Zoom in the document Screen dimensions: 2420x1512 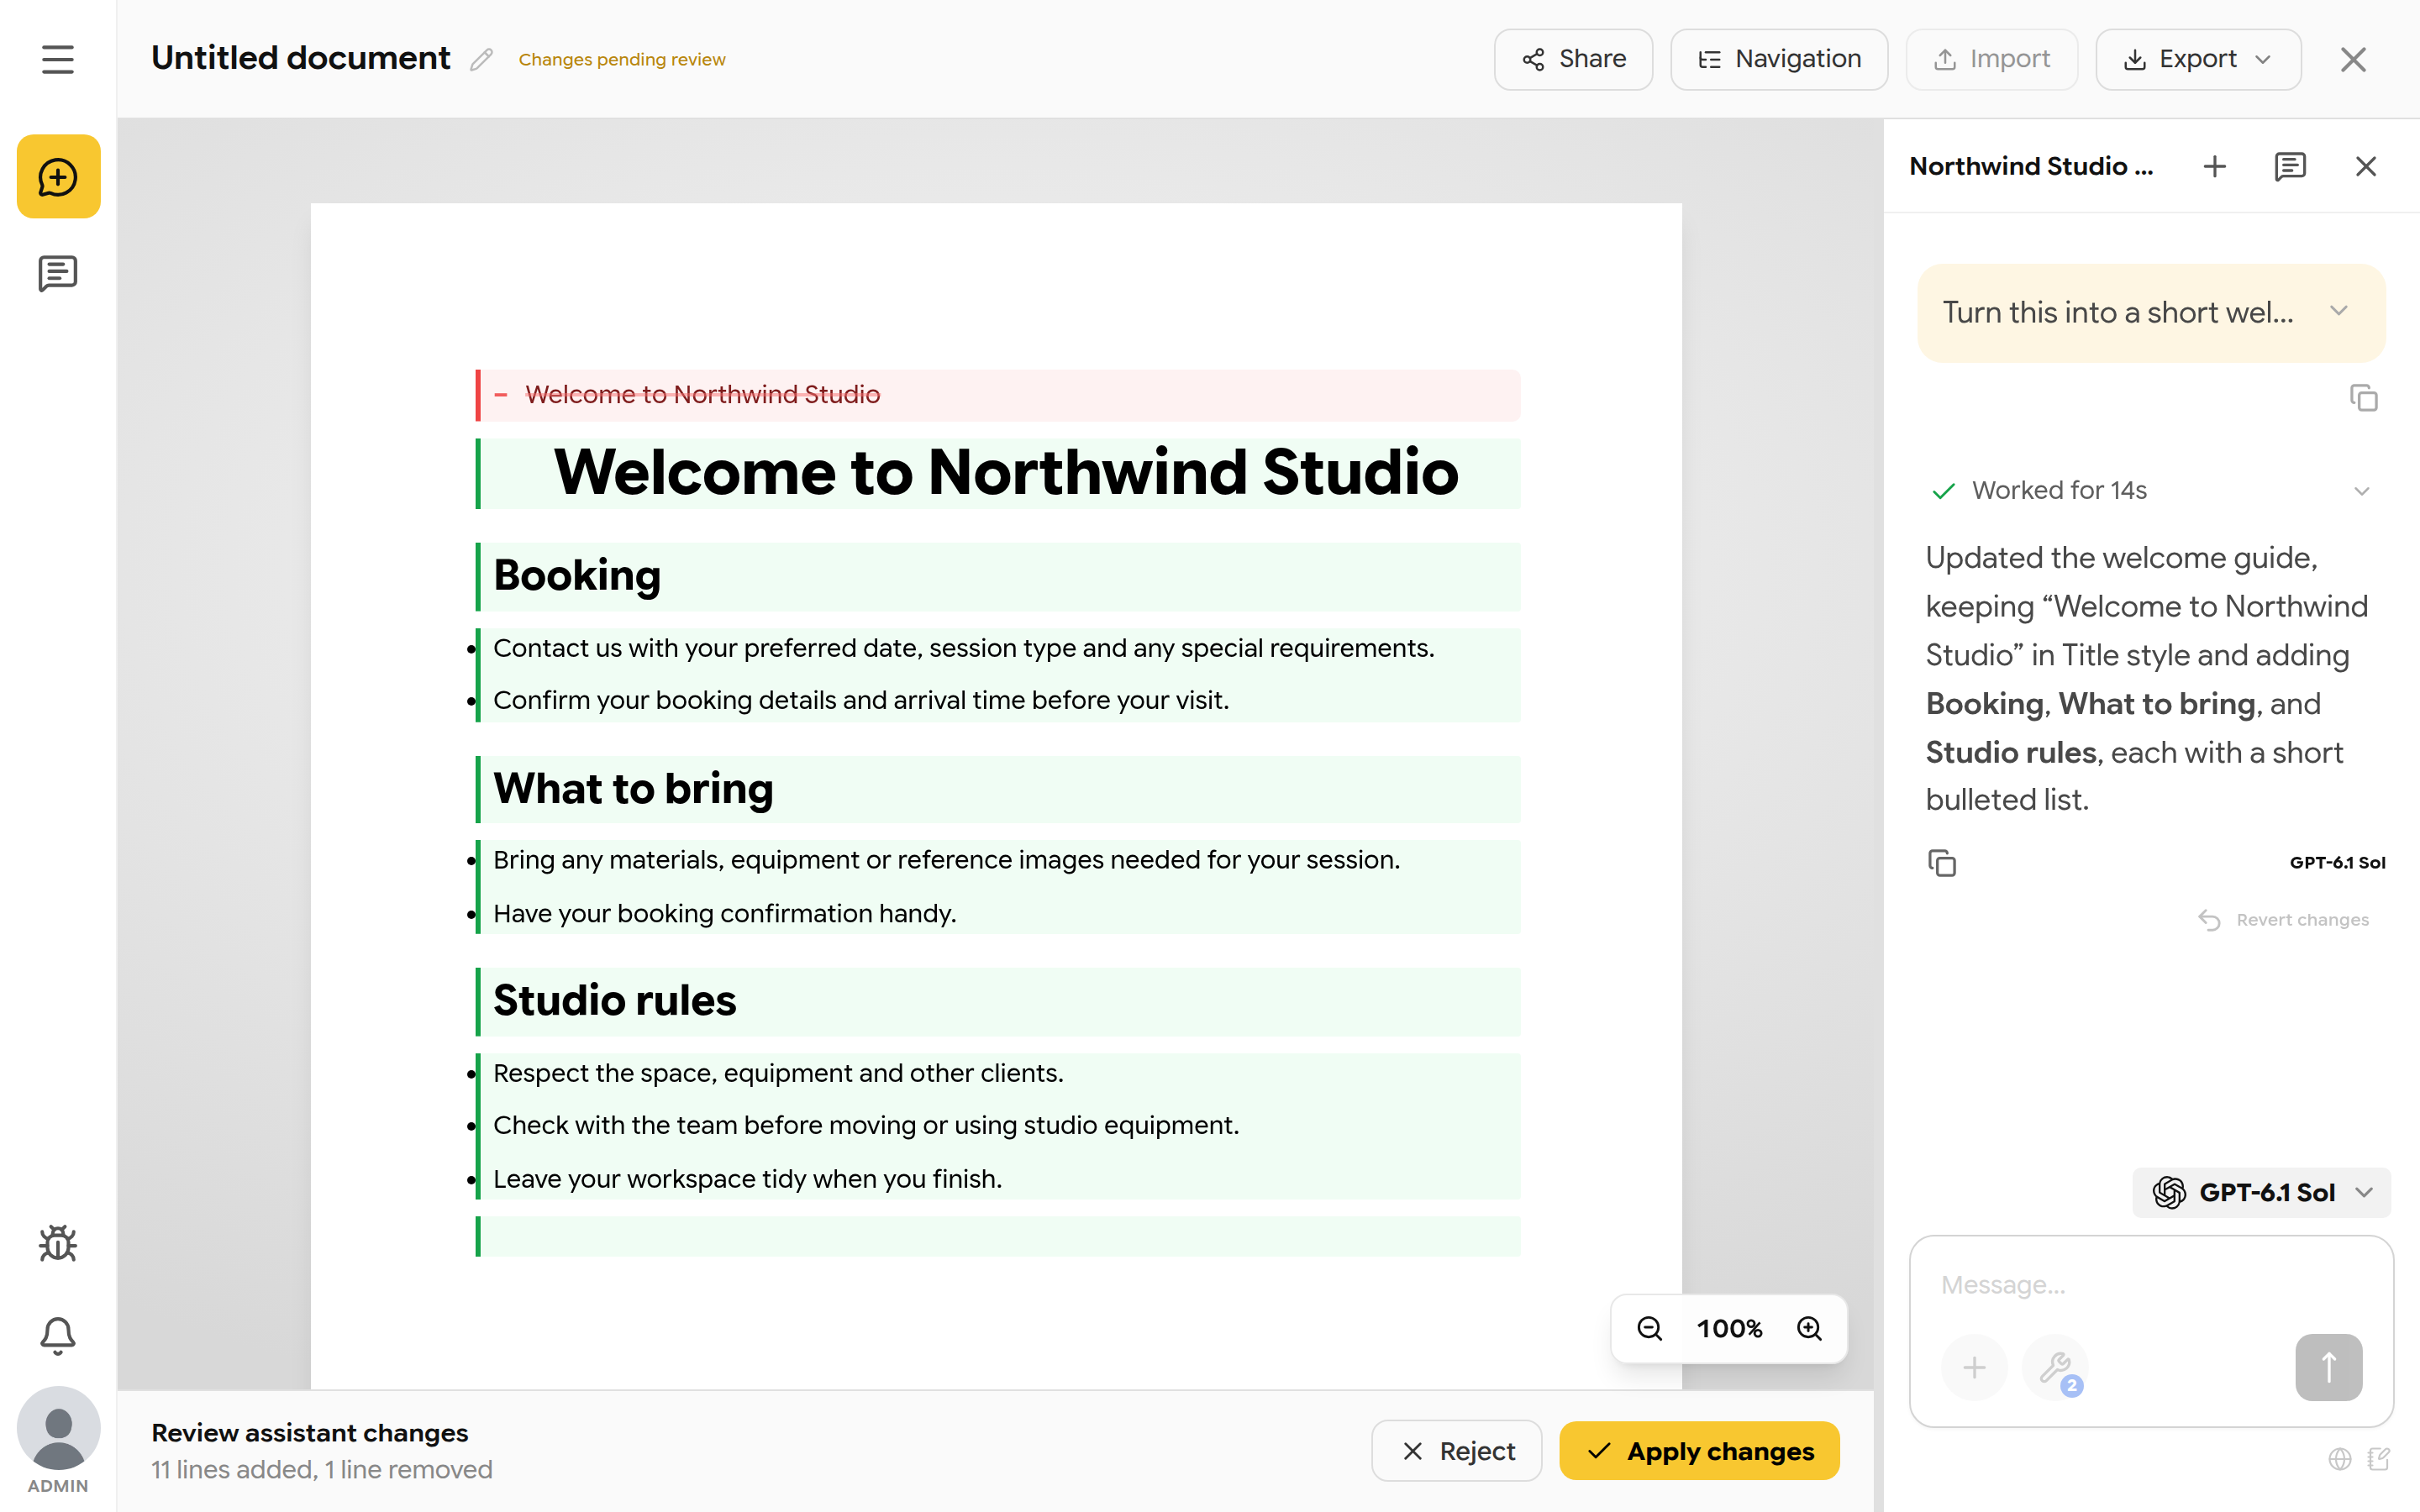[x=1809, y=1328]
